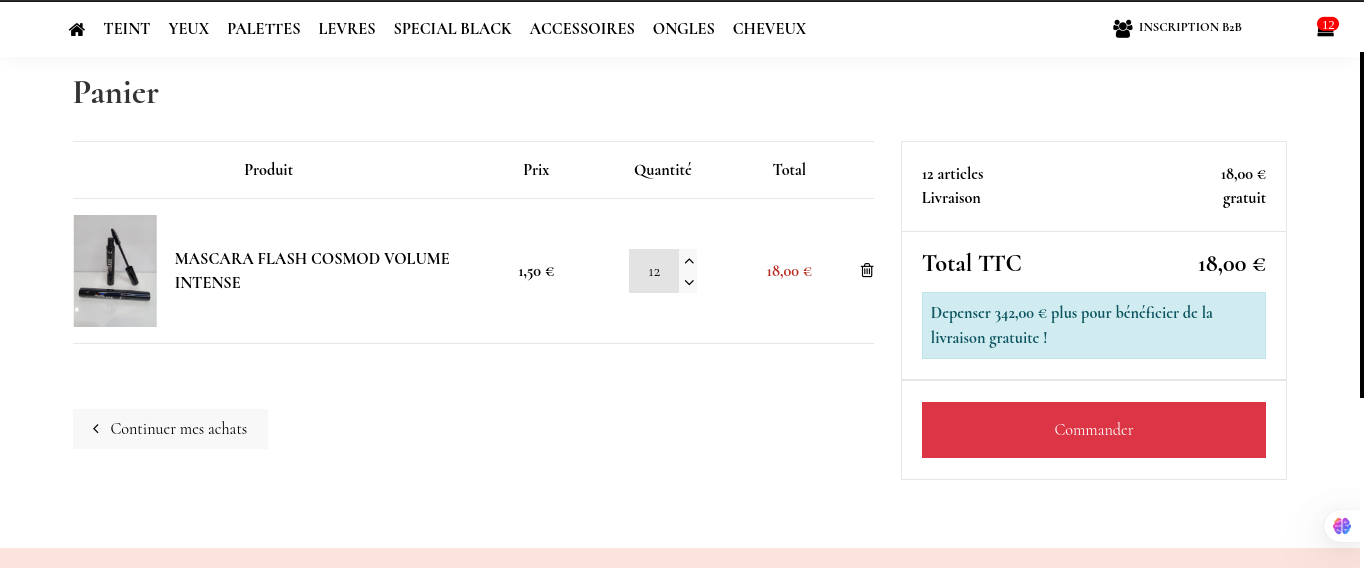1364x568 pixels.
Task: Delete the mascara item with trash icon
Action: click(867, 270)
